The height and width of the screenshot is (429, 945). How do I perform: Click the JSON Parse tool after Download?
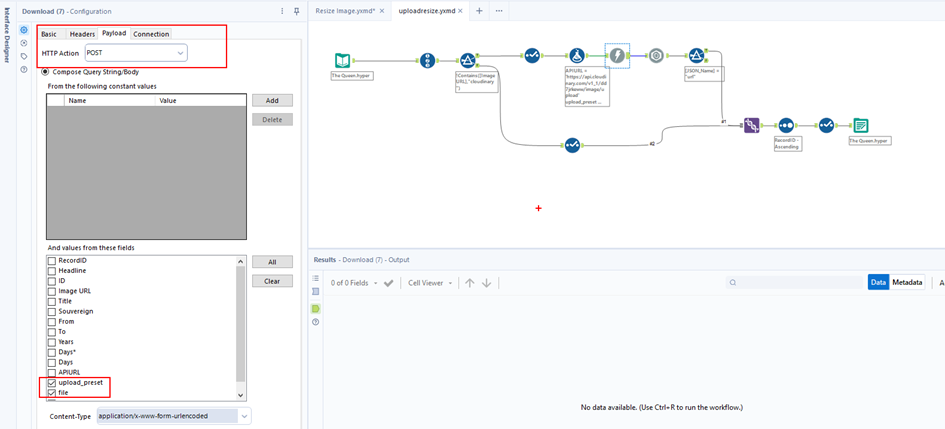click(656, 56)
